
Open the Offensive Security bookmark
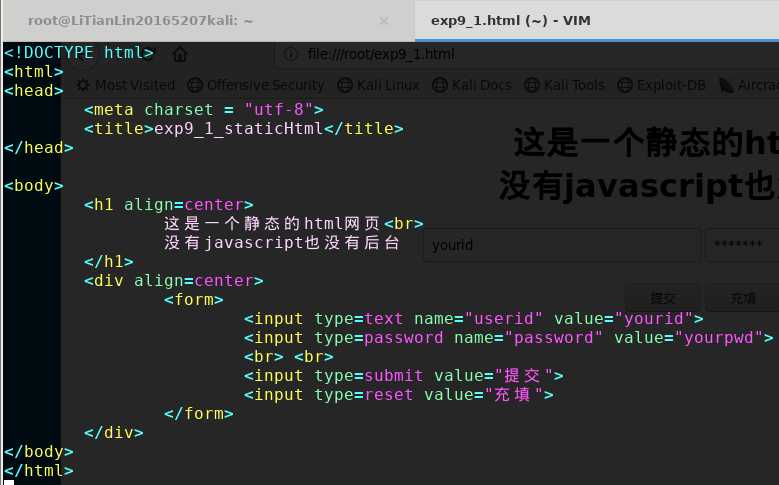point(256,85)
